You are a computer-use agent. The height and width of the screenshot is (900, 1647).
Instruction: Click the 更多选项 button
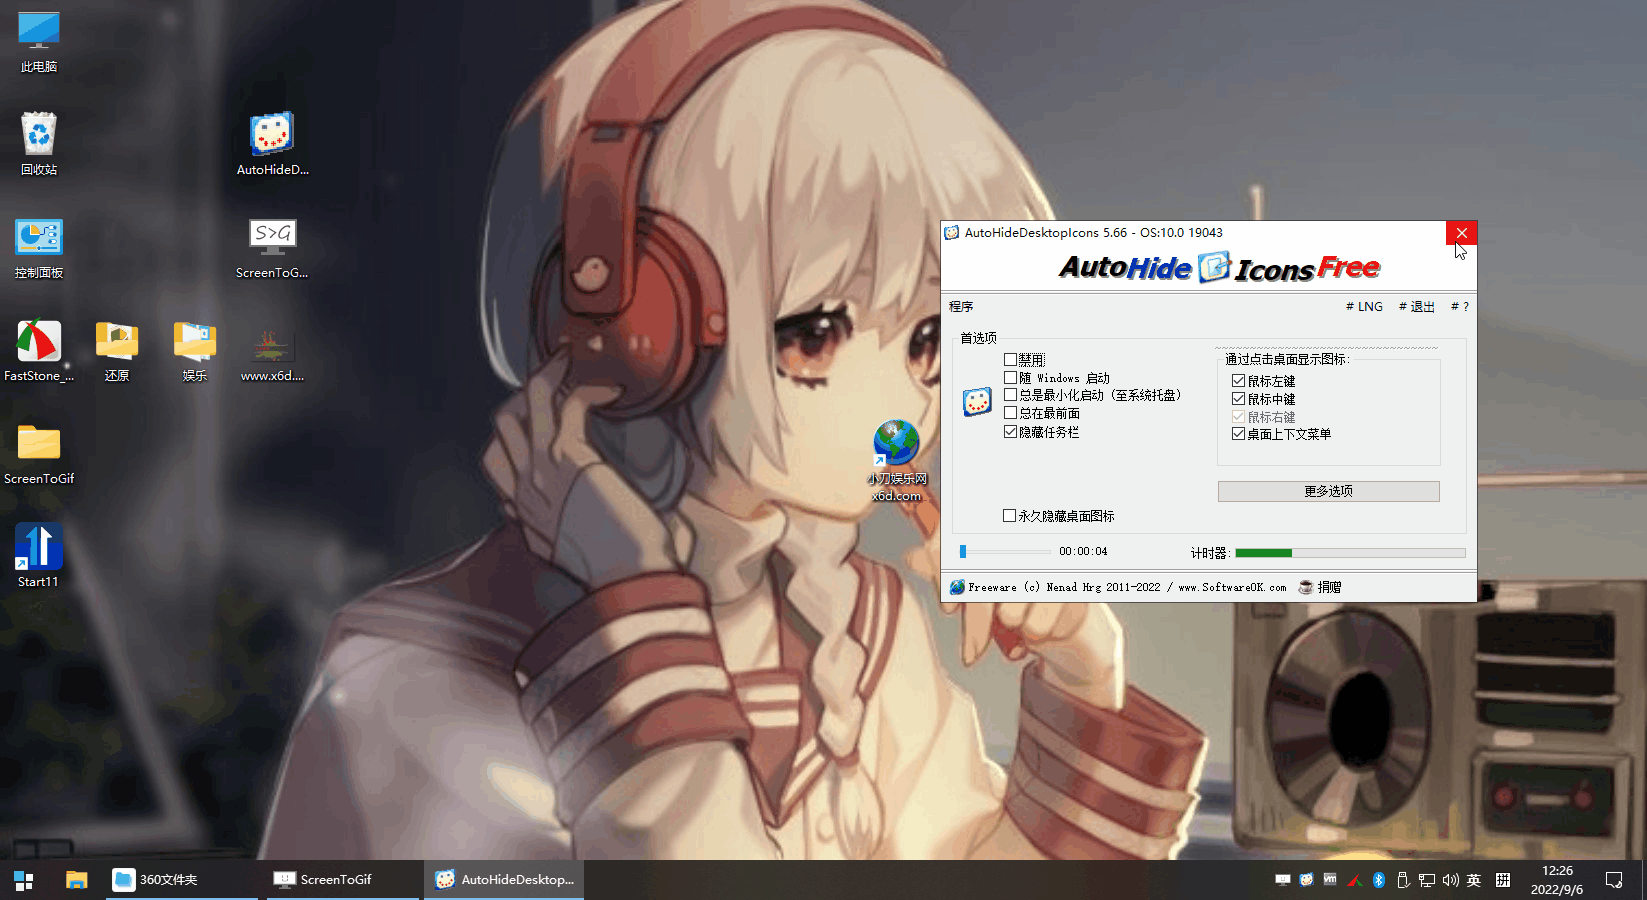pos(1328,491)
